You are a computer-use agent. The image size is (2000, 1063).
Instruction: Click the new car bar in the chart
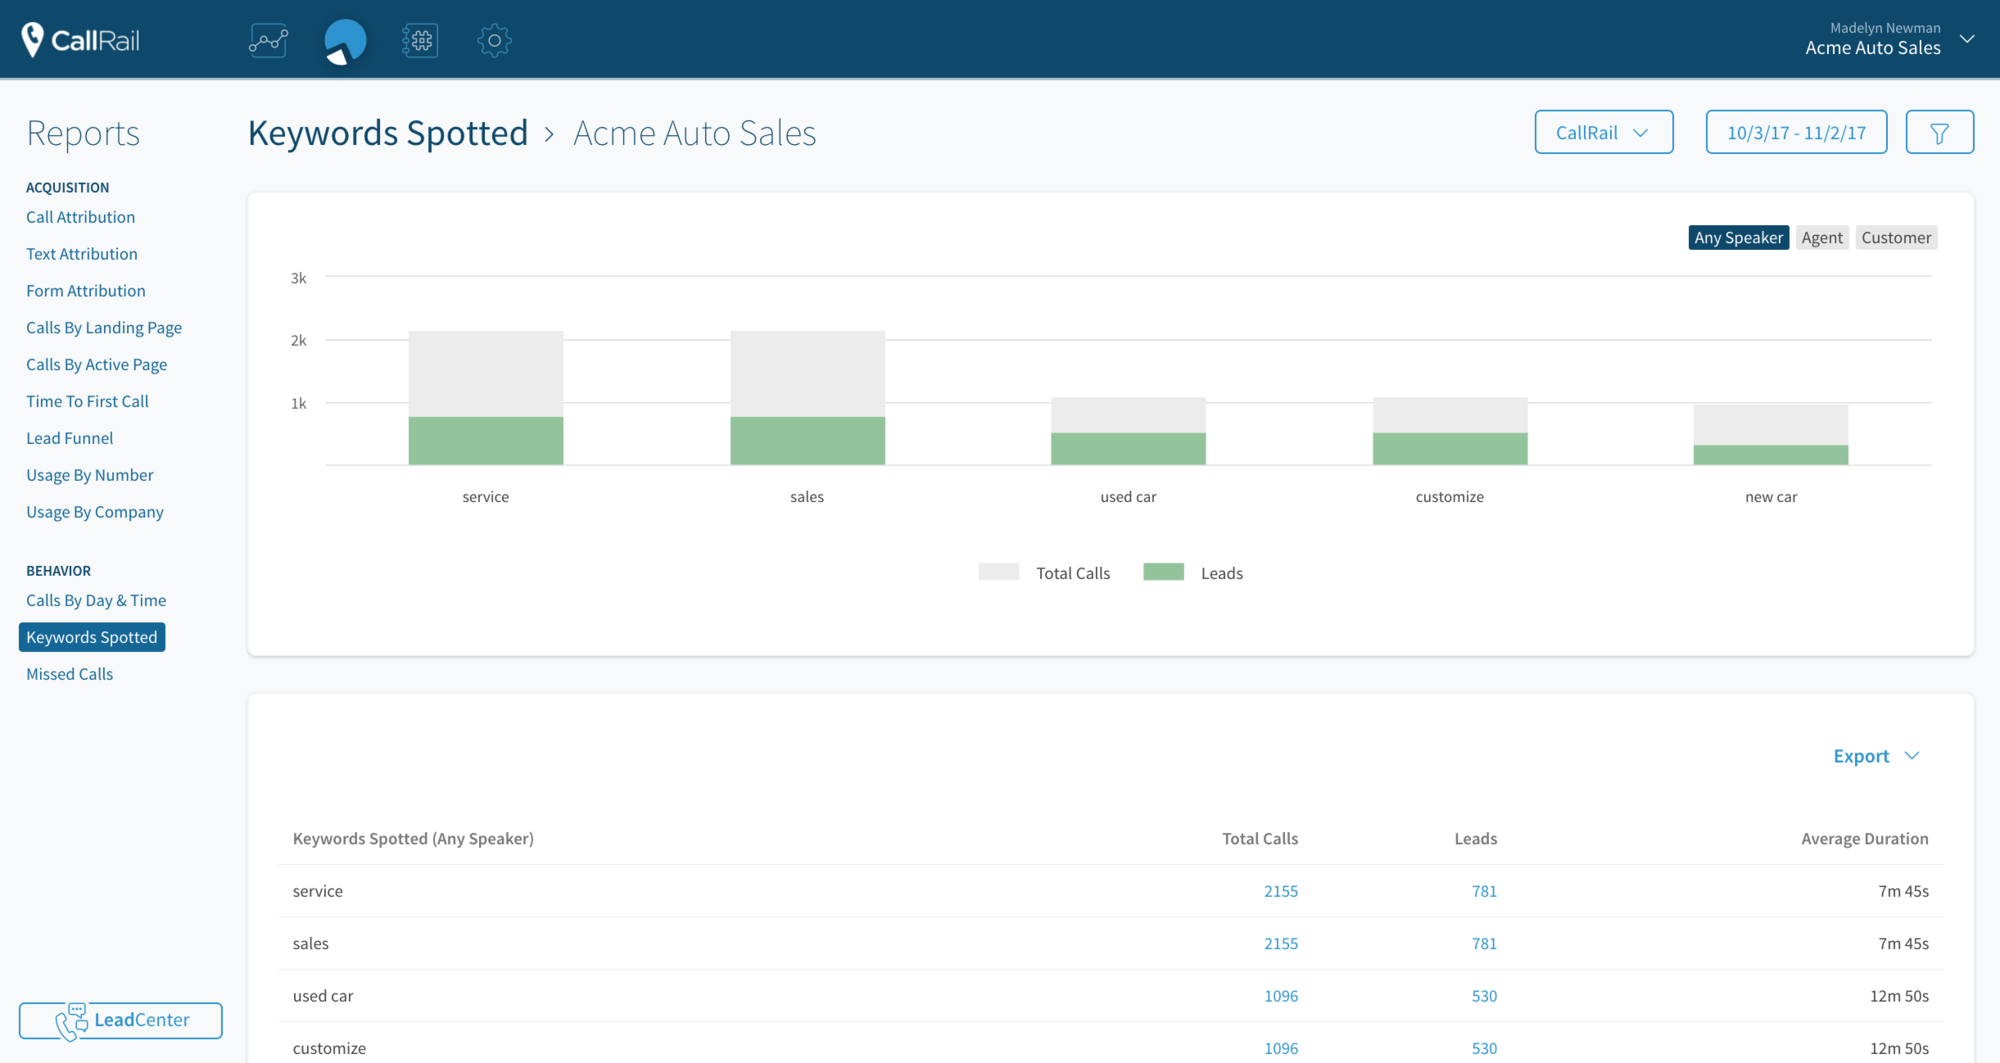pyautogui.click(x=1771, y=435)
